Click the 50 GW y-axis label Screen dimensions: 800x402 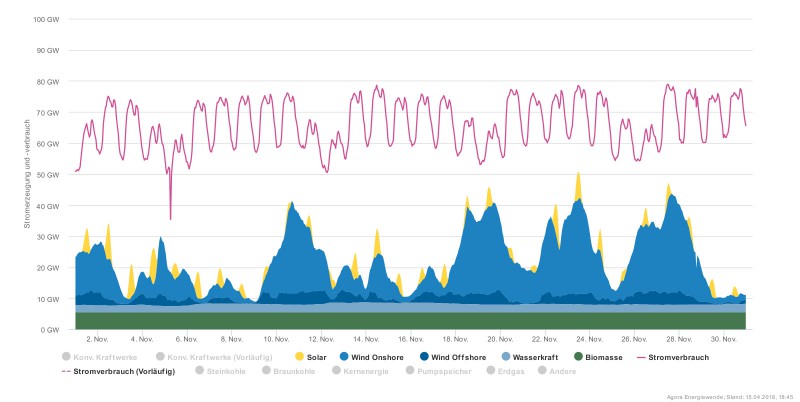point(46,175)
